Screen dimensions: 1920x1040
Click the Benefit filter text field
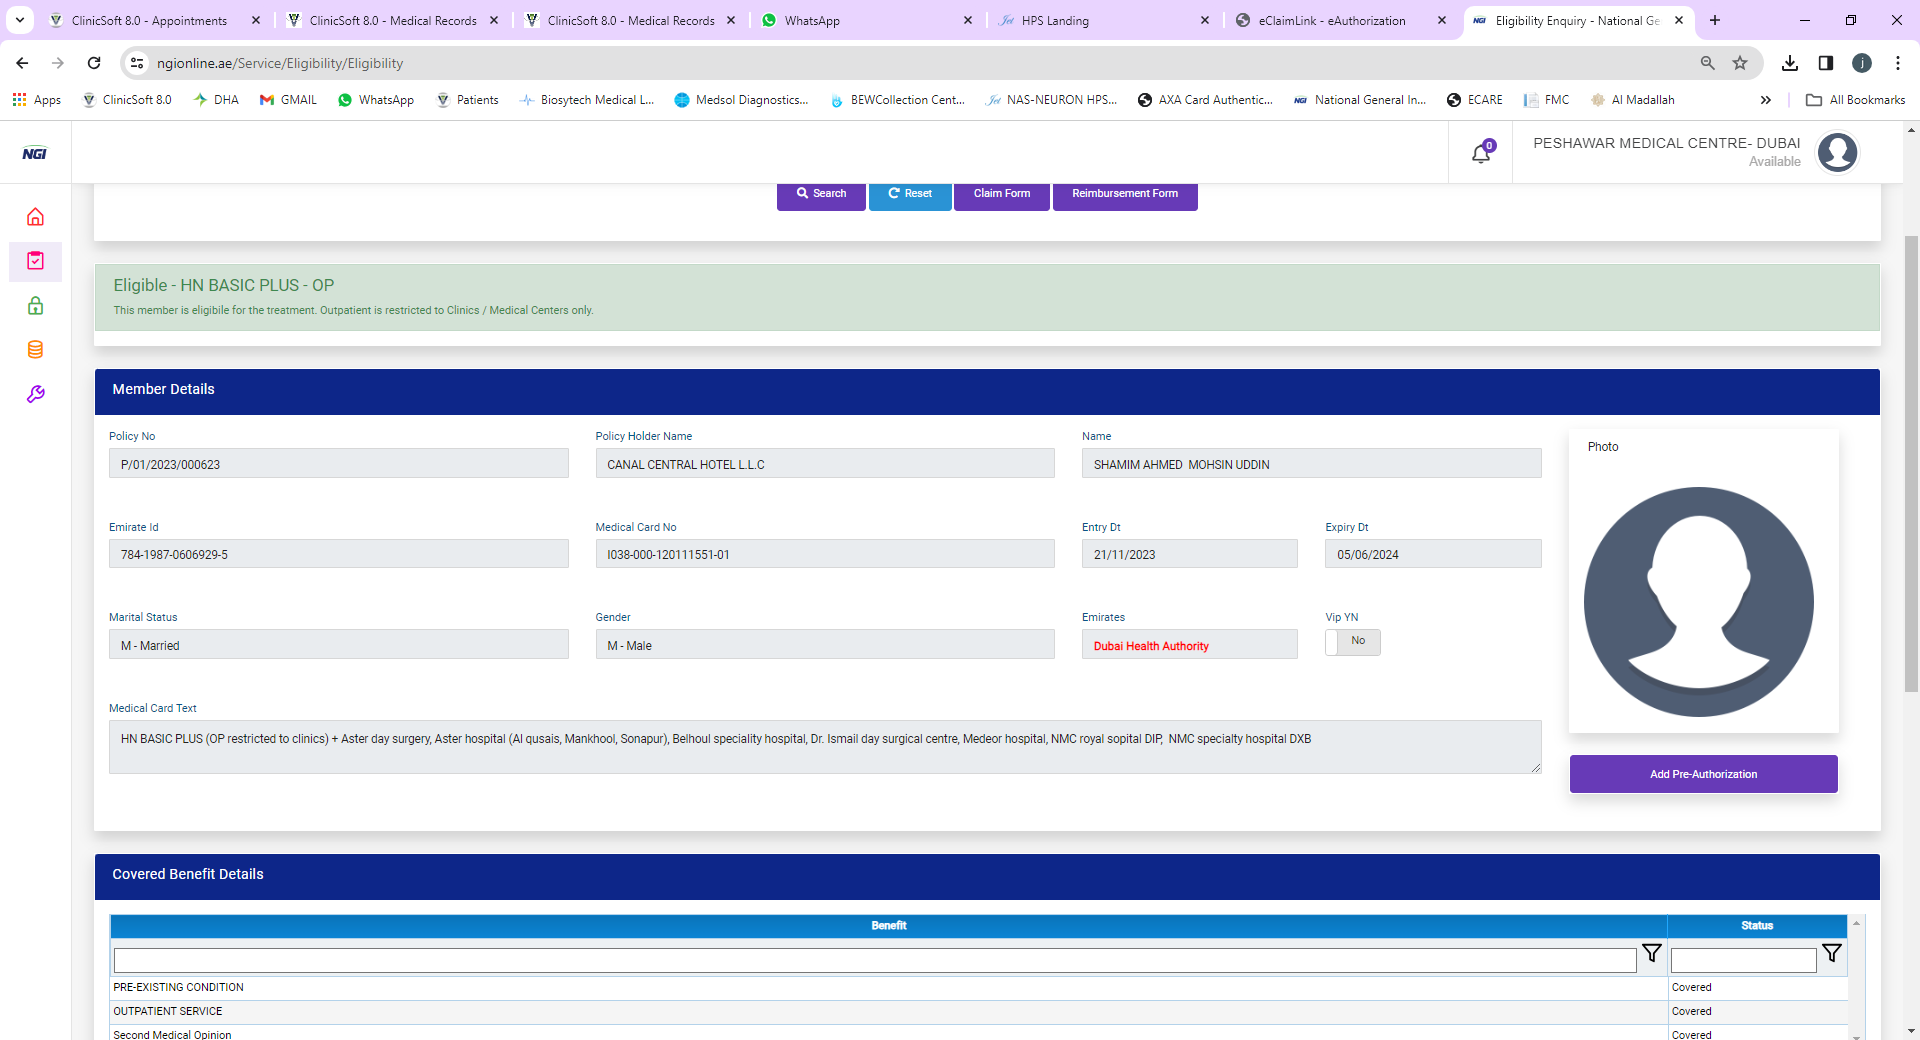(x=874, y=961)
